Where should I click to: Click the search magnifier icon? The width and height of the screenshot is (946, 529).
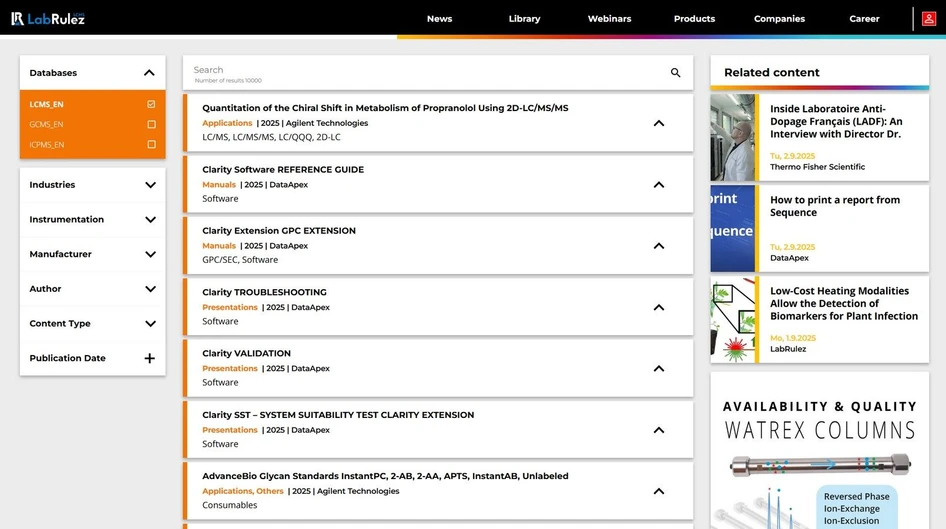675,73
